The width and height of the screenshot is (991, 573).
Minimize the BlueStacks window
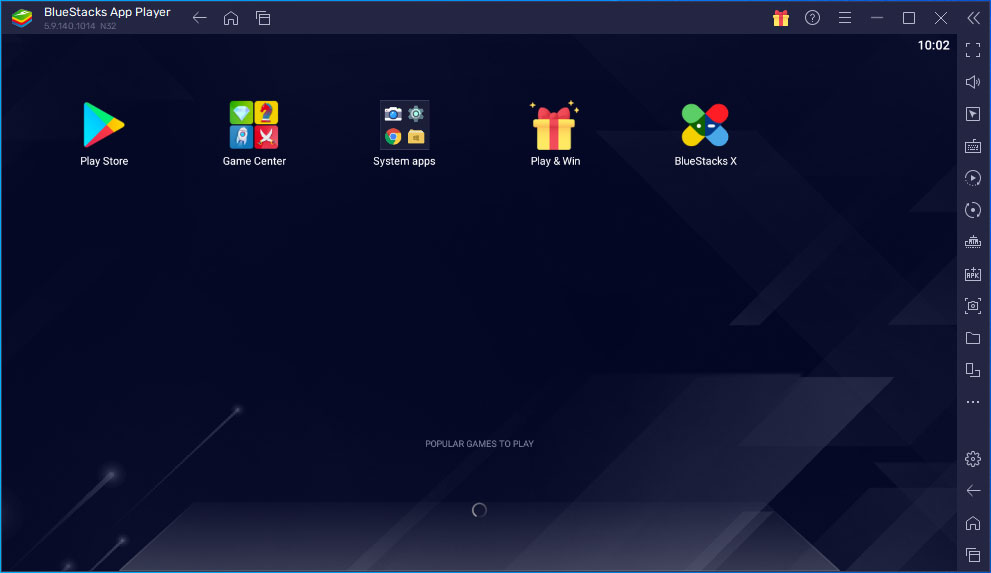877,18
